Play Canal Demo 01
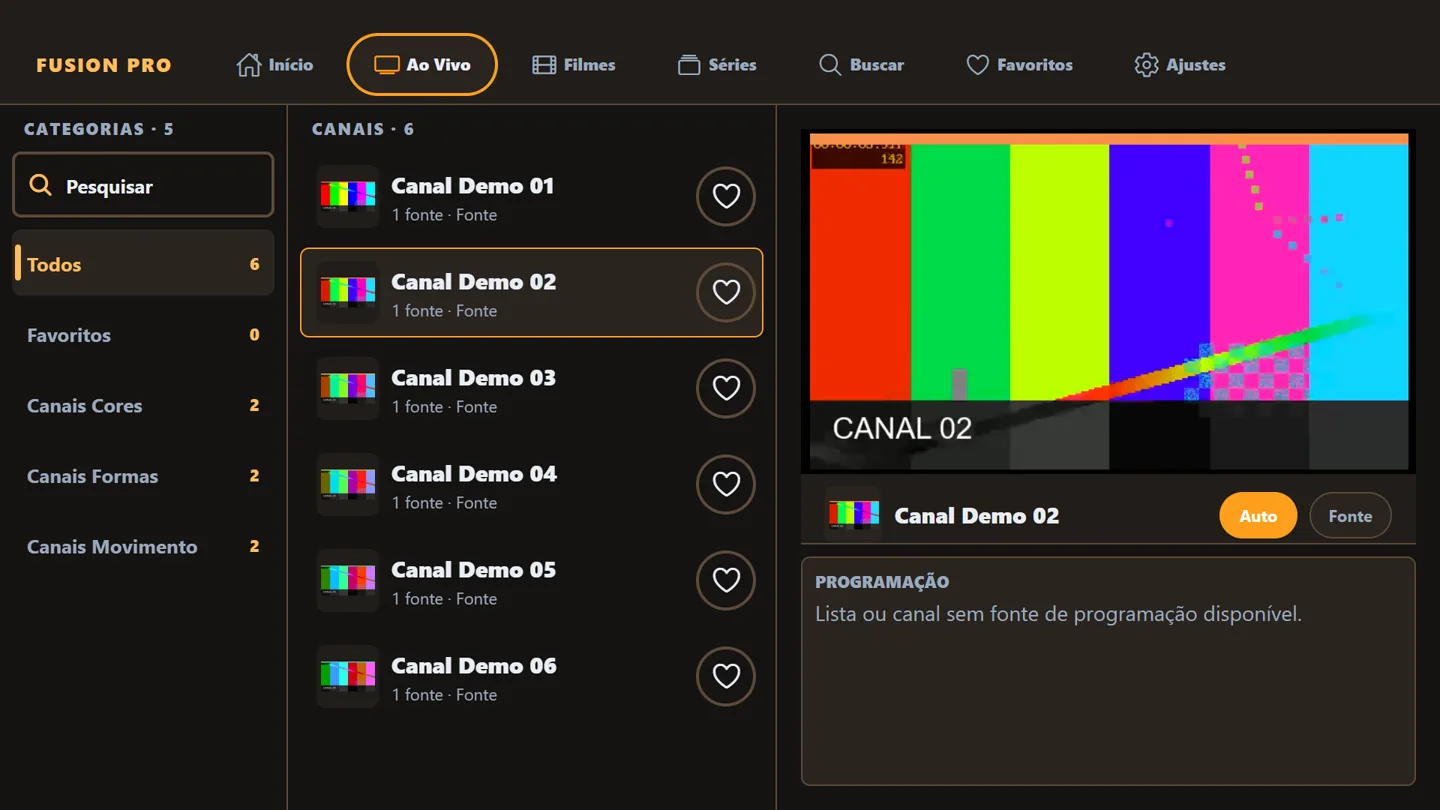1440x810 pixels. tap(532, 196)
